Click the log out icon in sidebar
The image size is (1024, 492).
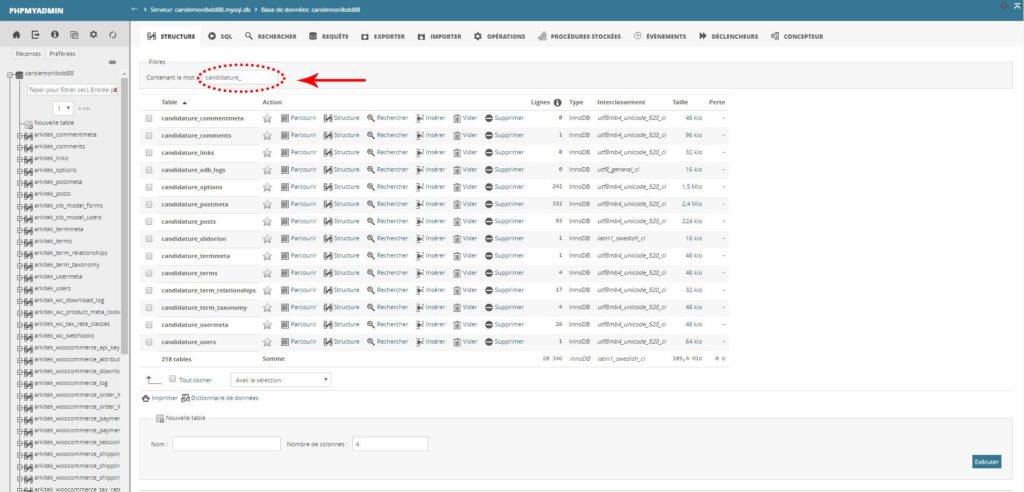[36, 35]
